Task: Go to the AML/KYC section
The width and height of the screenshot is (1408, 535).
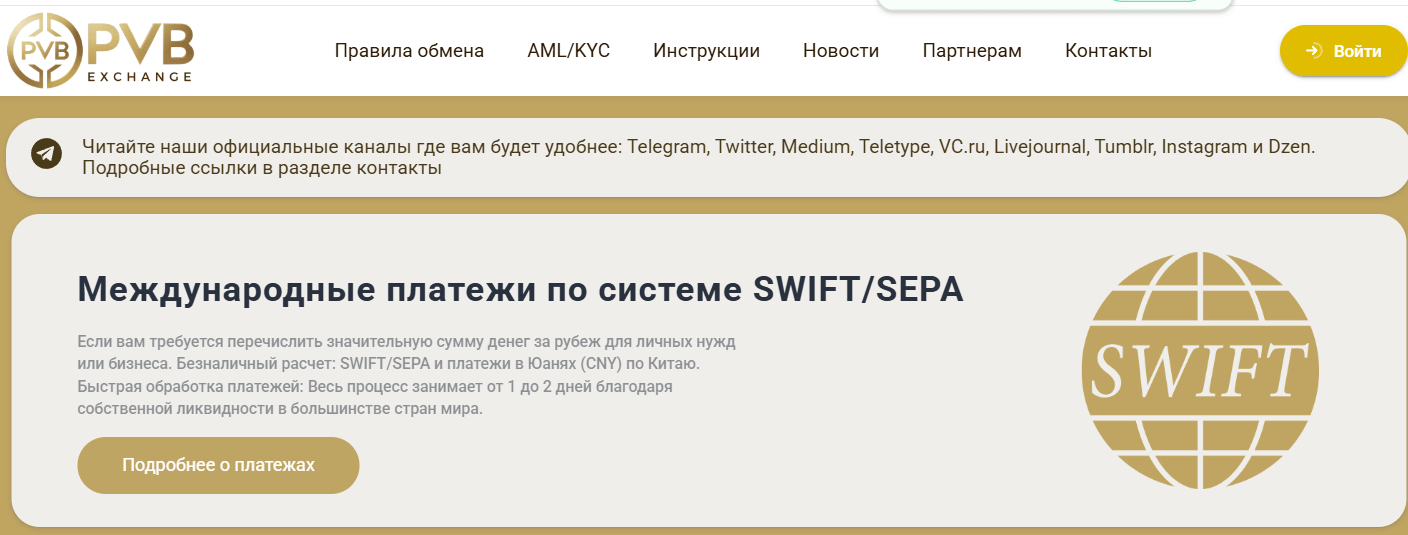Action: [x=568, y=51]
